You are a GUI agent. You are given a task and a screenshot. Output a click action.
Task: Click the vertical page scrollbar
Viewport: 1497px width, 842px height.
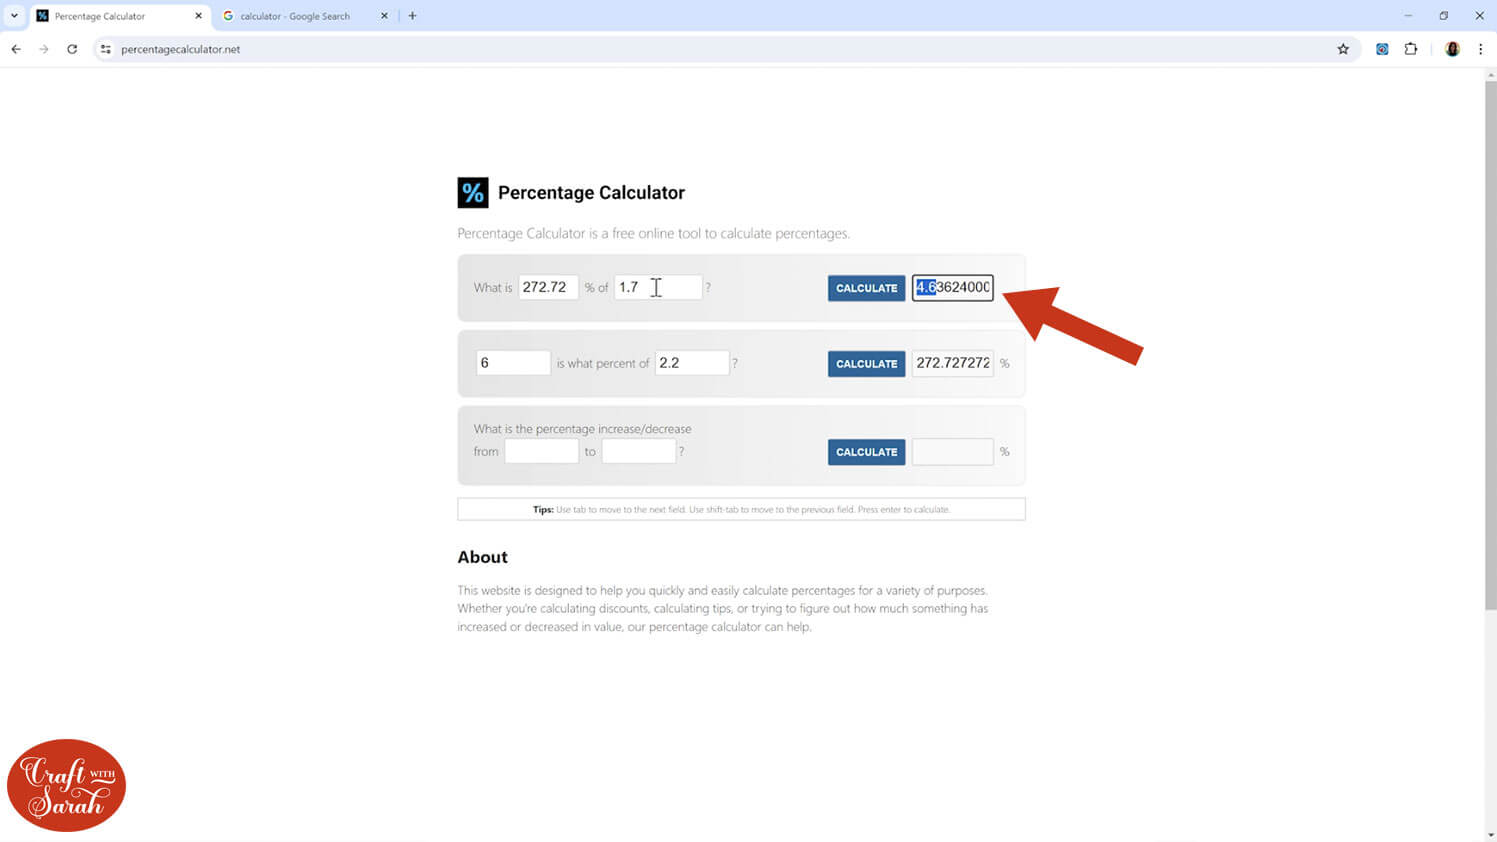1490,345
